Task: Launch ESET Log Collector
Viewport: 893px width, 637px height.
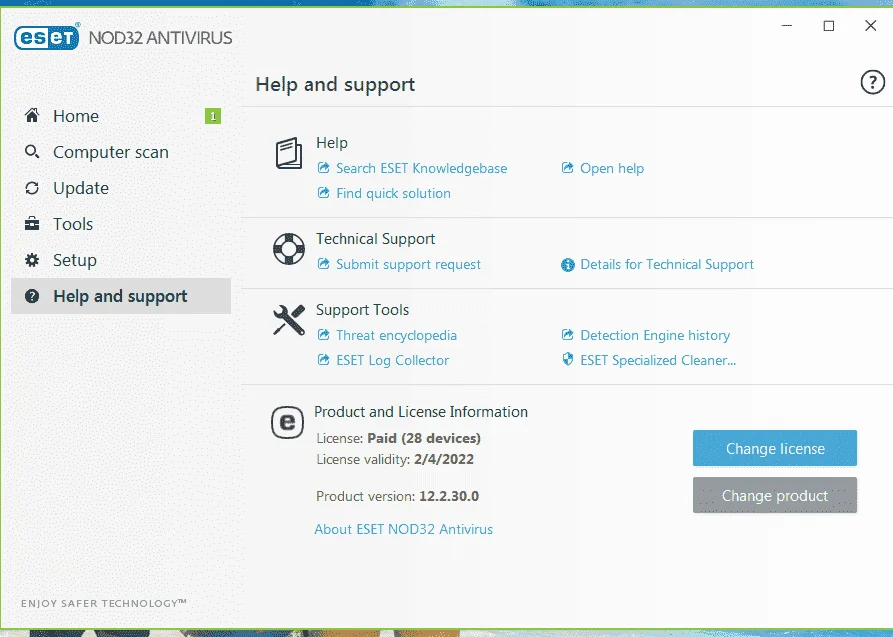Action: point(392,360)
